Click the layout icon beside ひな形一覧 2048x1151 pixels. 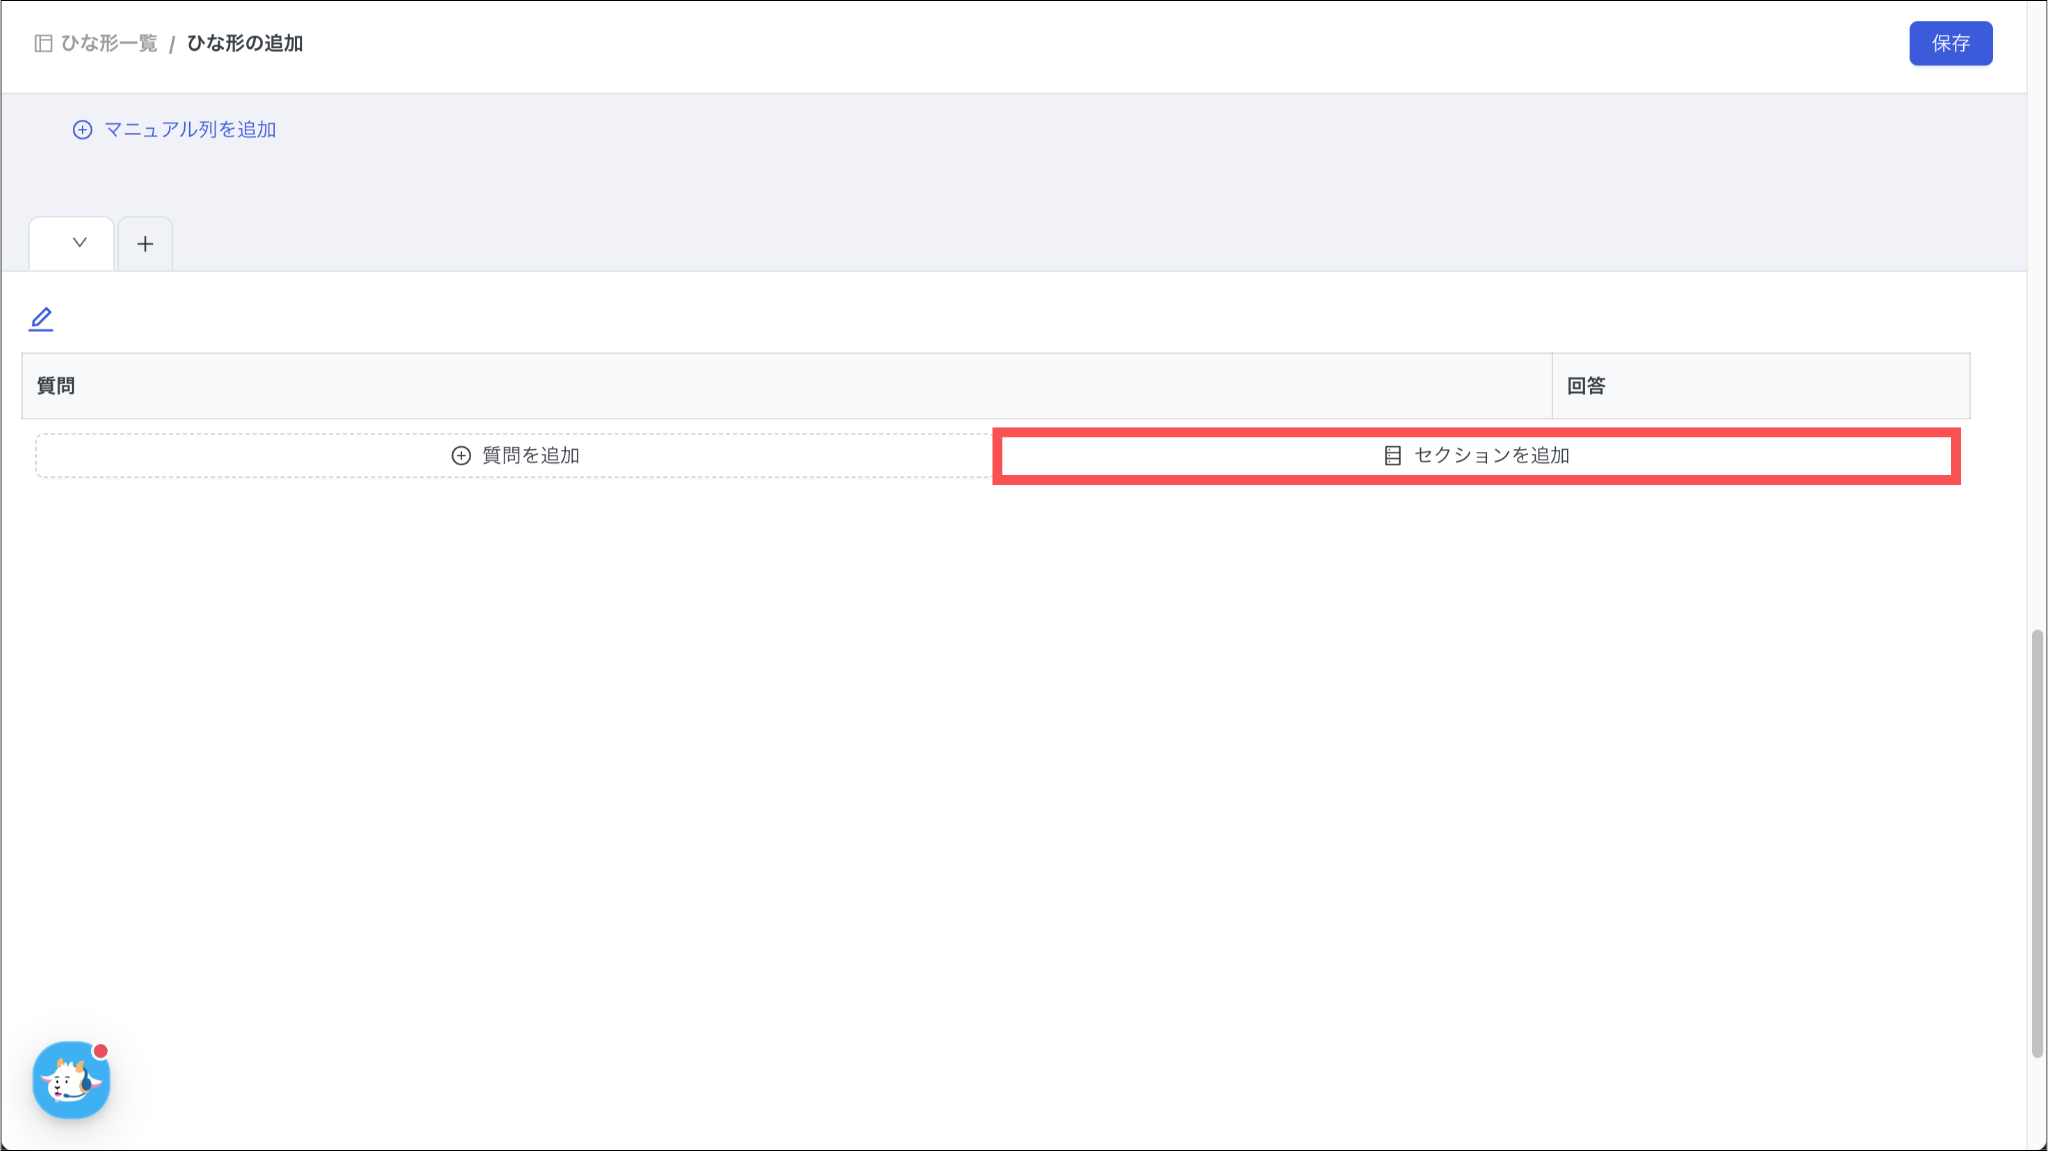(x=43, y=43)
